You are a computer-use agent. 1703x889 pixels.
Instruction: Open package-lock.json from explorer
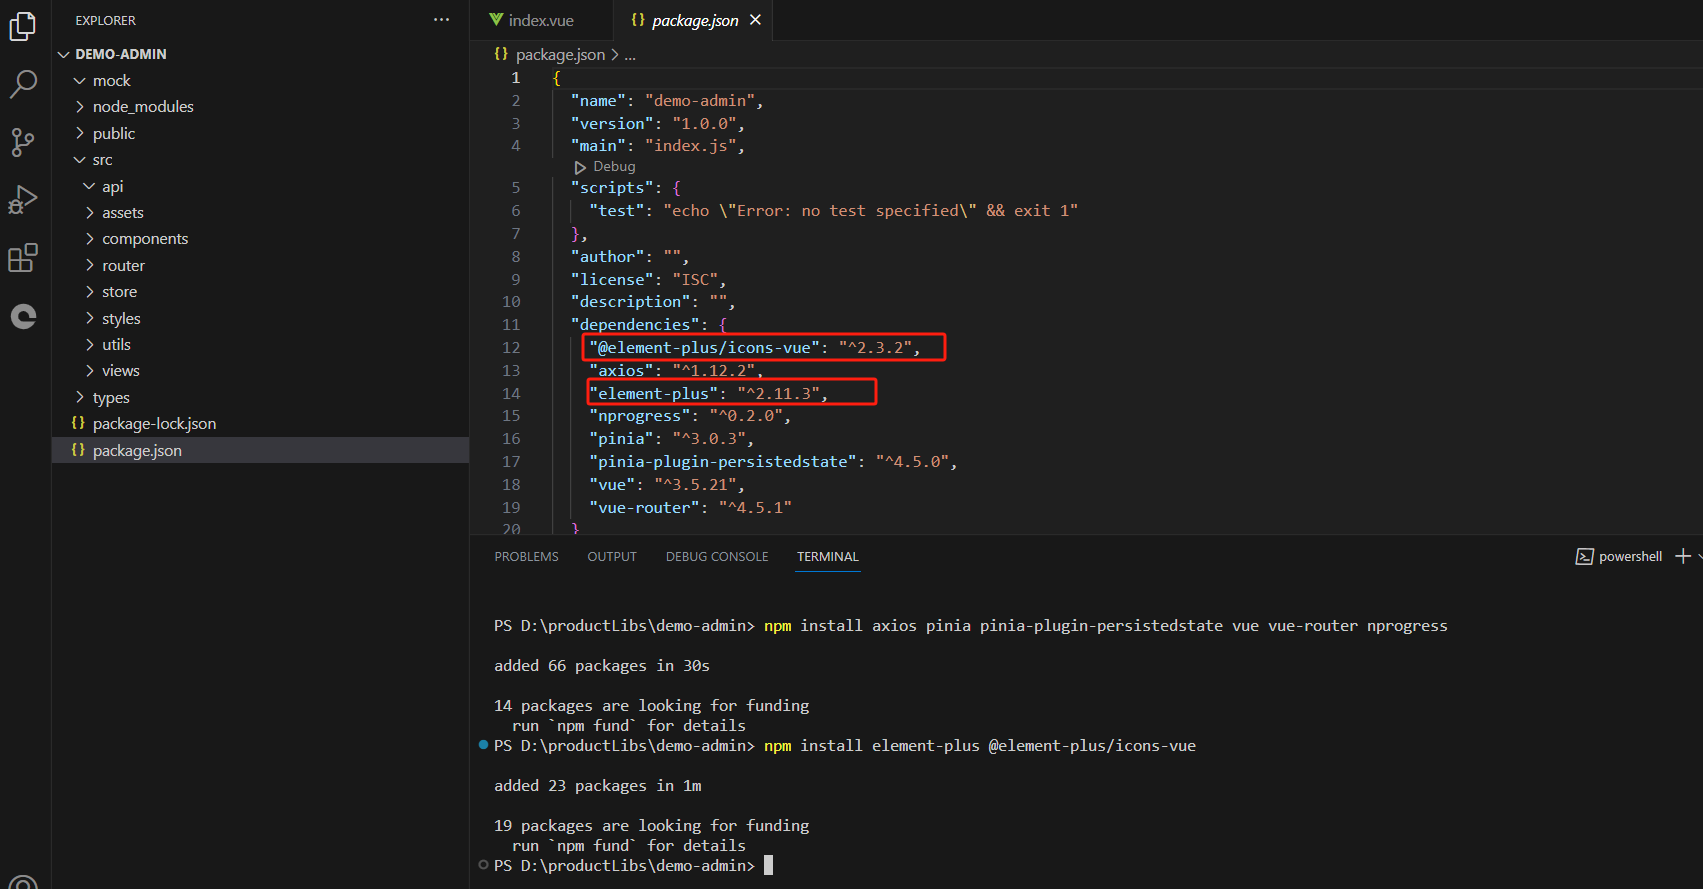[260, 424]
